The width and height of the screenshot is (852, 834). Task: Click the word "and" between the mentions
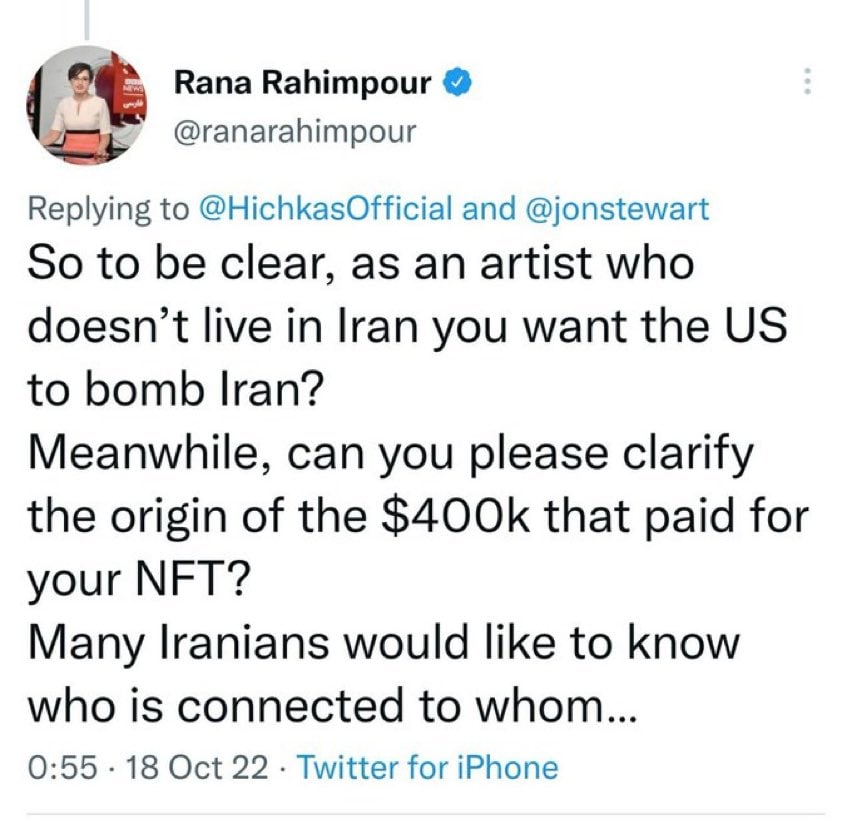click(x=488, y=209)
